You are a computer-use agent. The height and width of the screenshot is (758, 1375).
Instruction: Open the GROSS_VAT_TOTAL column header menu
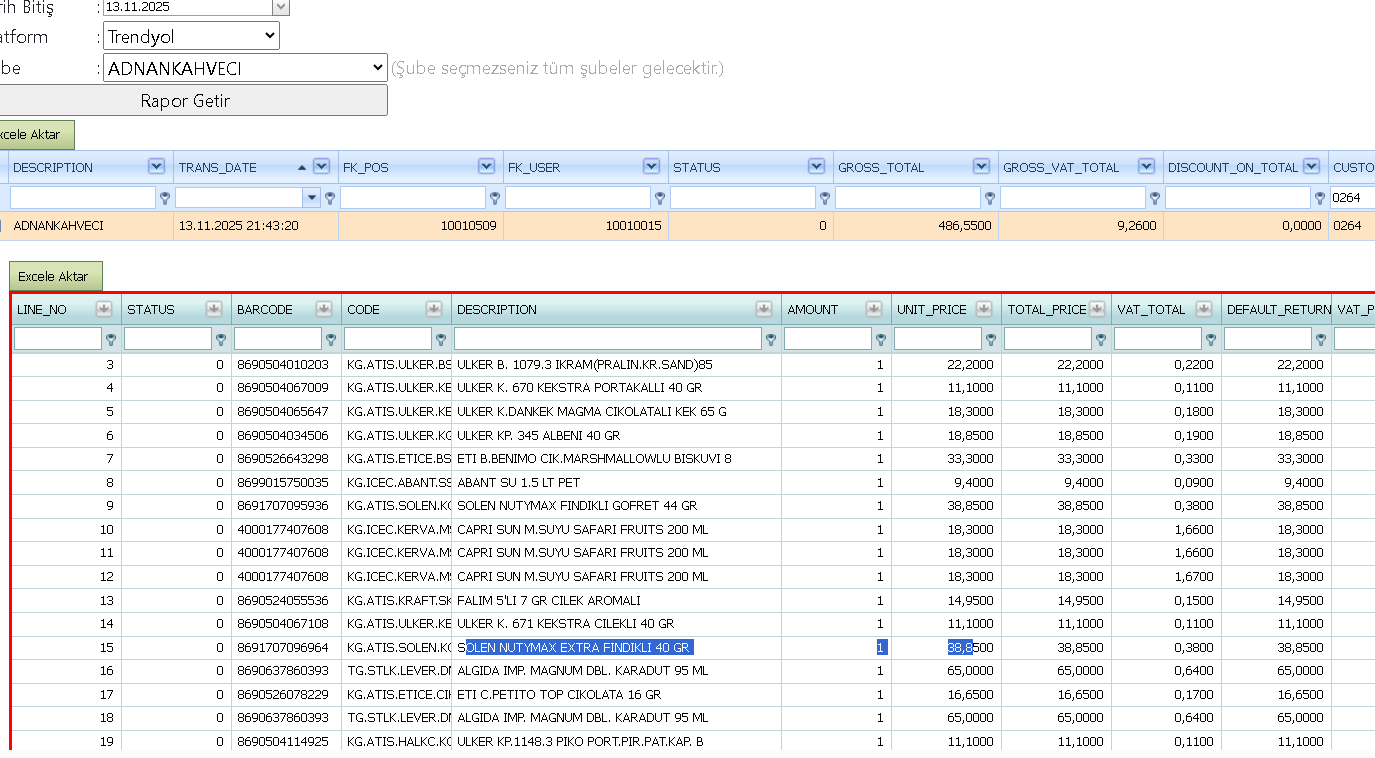tap(1146, 167)
